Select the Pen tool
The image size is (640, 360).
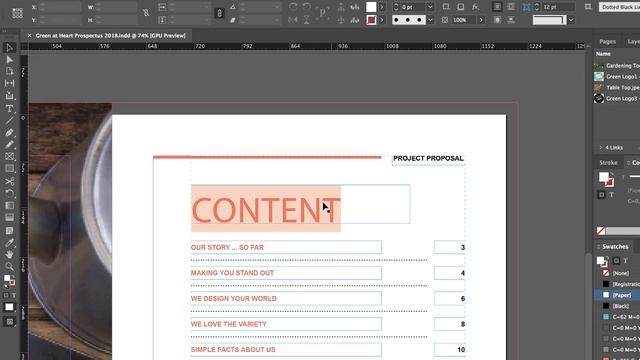click(x=9, y=133)
